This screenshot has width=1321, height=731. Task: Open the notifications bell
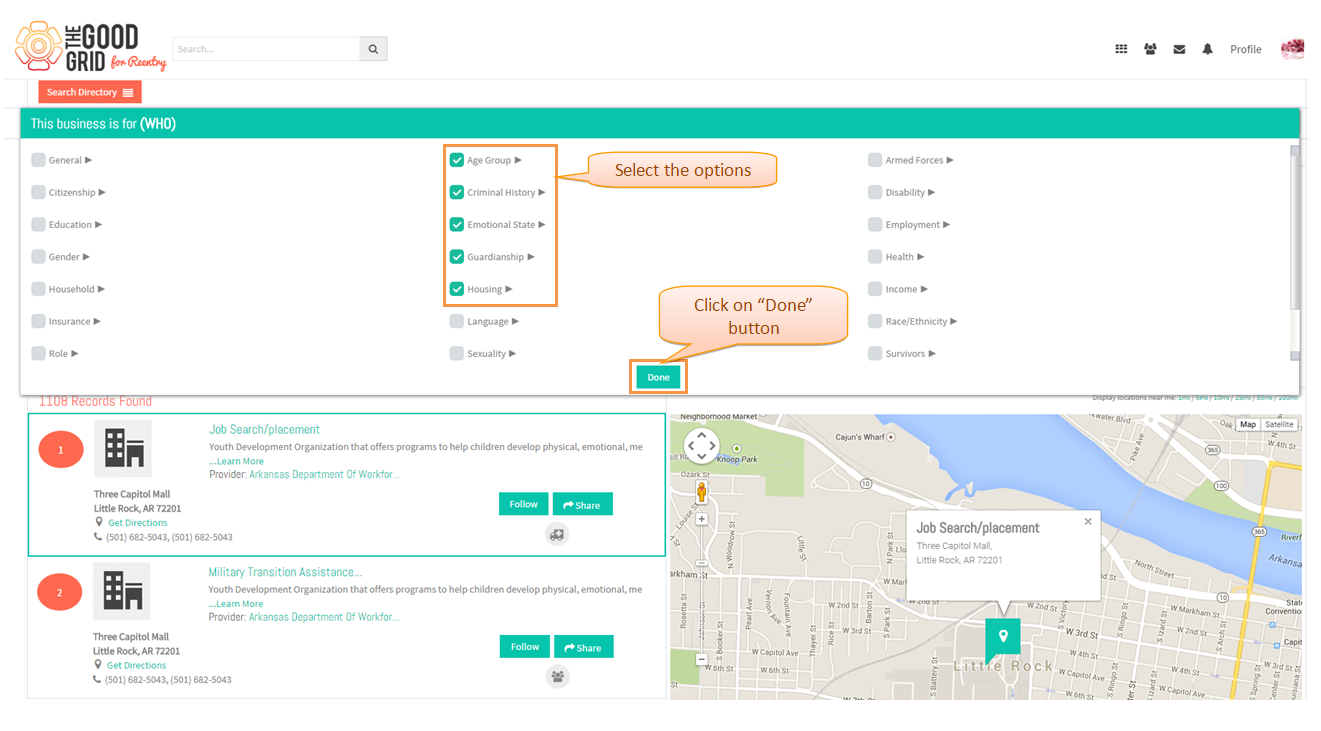(1207, 49)
